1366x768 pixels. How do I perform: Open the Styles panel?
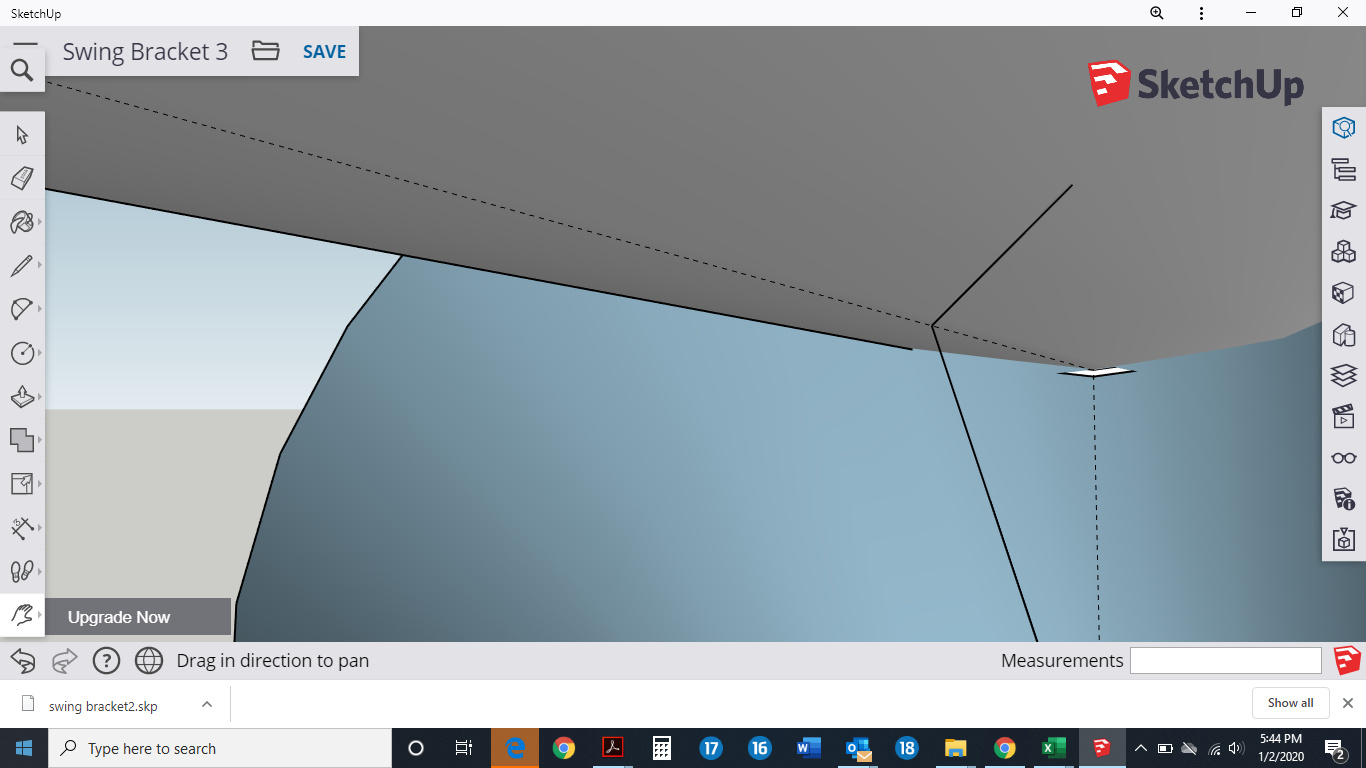[1343, 334]
